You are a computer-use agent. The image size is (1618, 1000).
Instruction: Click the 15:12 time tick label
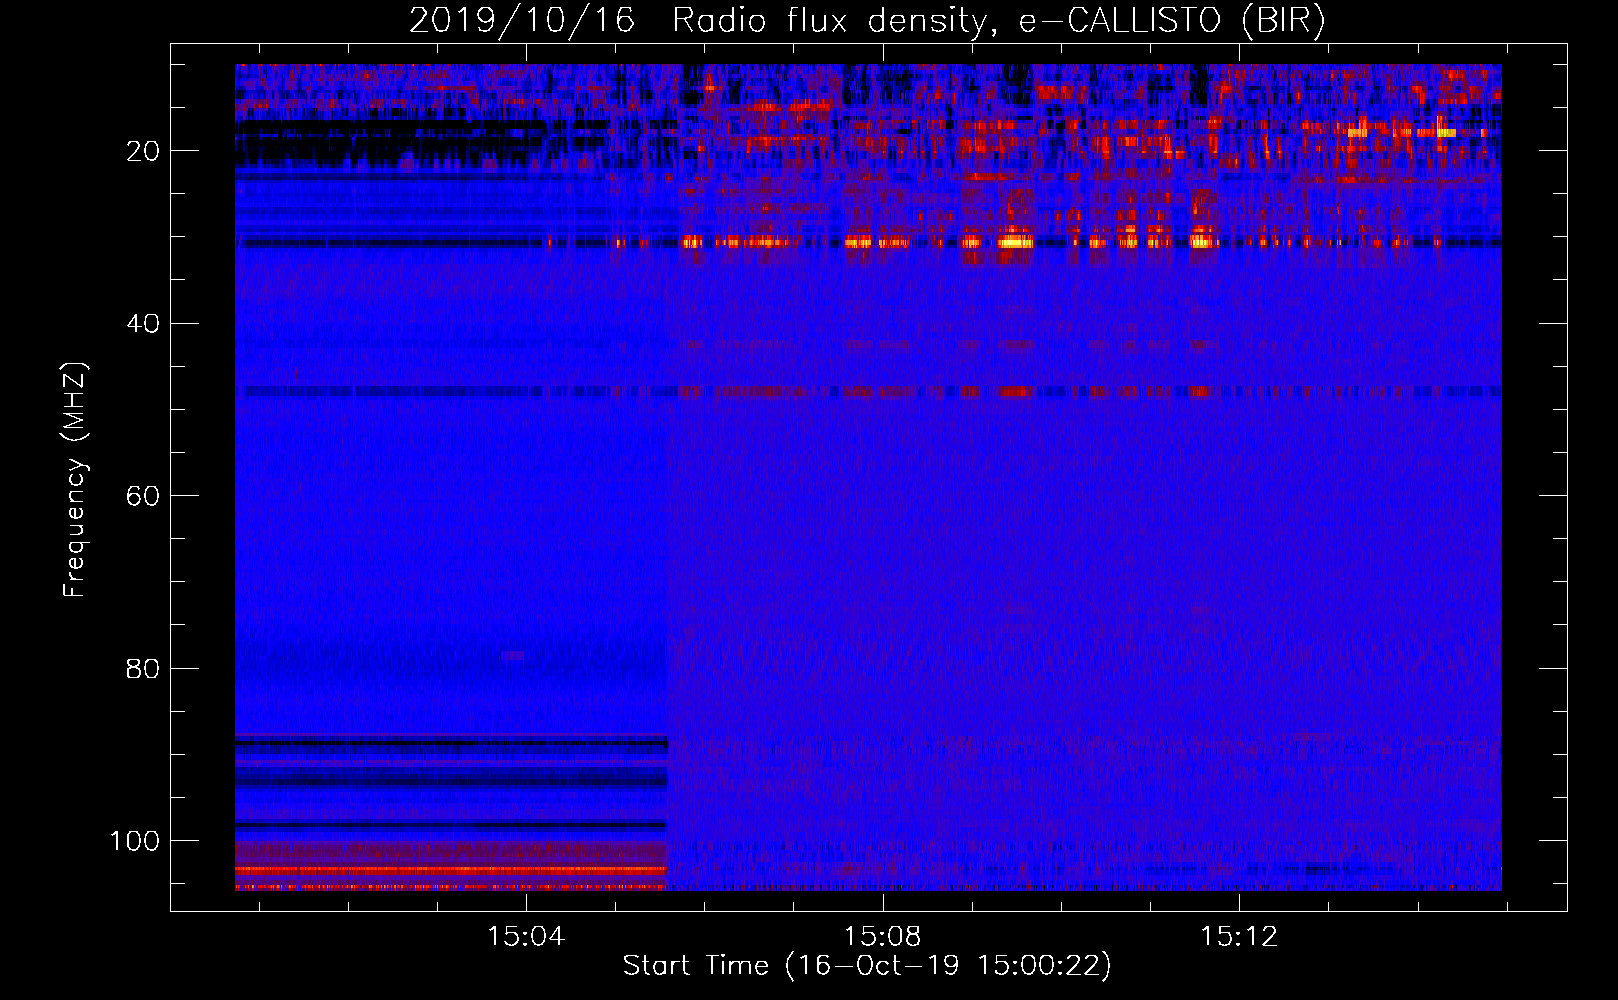tap(1239, 937)
